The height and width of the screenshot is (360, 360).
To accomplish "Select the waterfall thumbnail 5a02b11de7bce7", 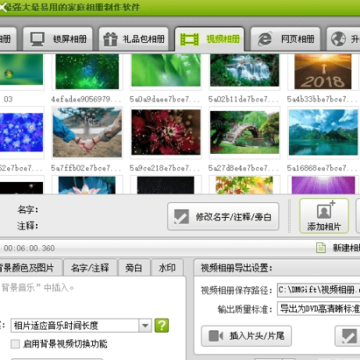I will 244,71.
